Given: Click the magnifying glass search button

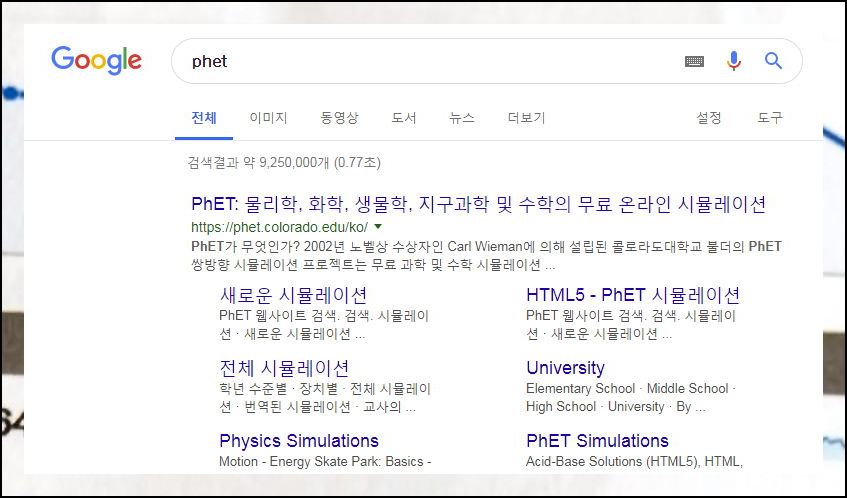Looking at the screenshot, I should coord(774,60).
